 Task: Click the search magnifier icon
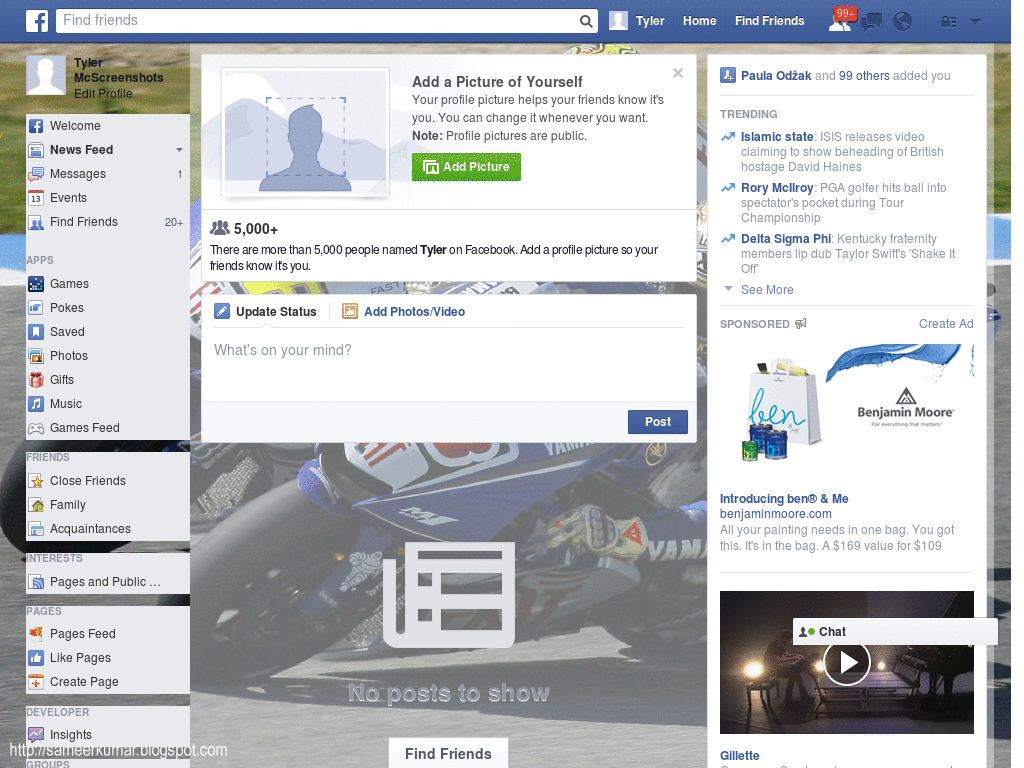[586, 21]
